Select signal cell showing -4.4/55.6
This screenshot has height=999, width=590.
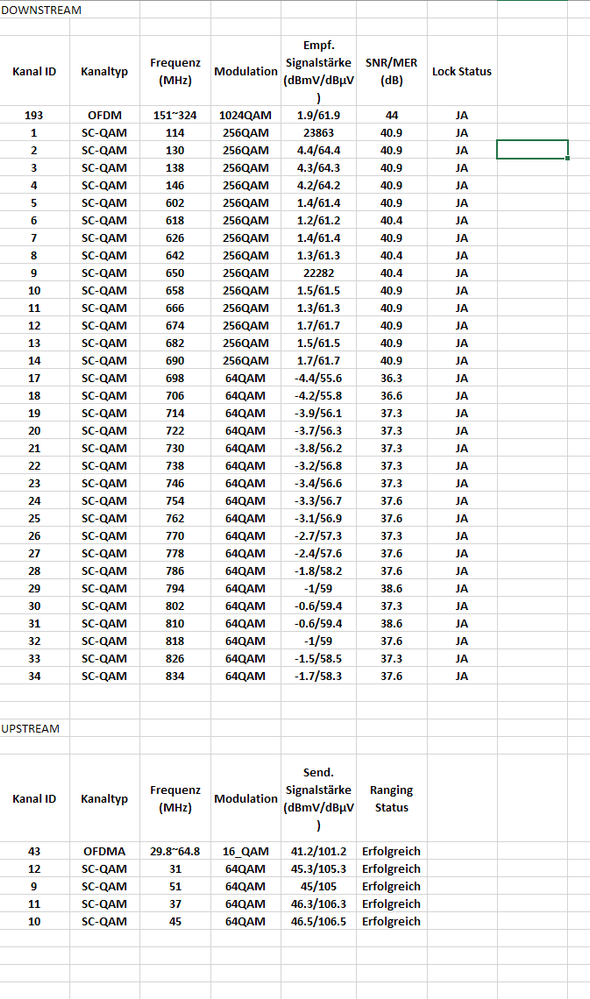(x=319, y=378)
